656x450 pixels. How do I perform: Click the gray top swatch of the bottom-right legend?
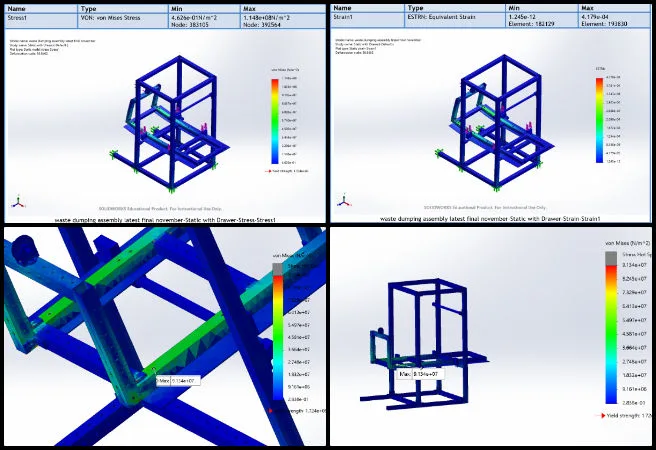pos(607,258)
